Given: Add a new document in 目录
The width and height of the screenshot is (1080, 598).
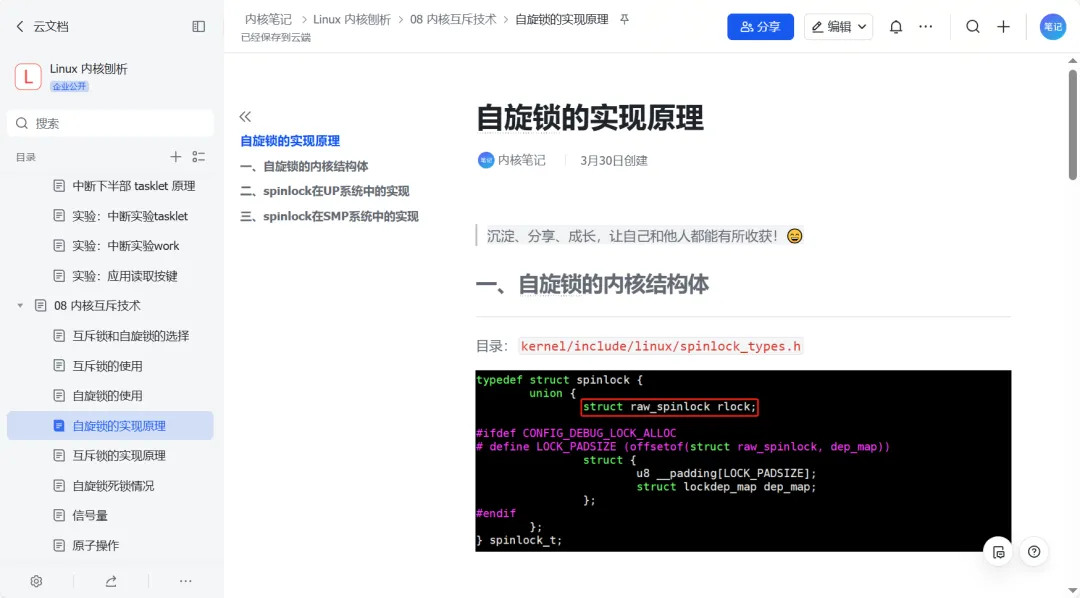Looking at the screenshot, I should click(176, 157).
